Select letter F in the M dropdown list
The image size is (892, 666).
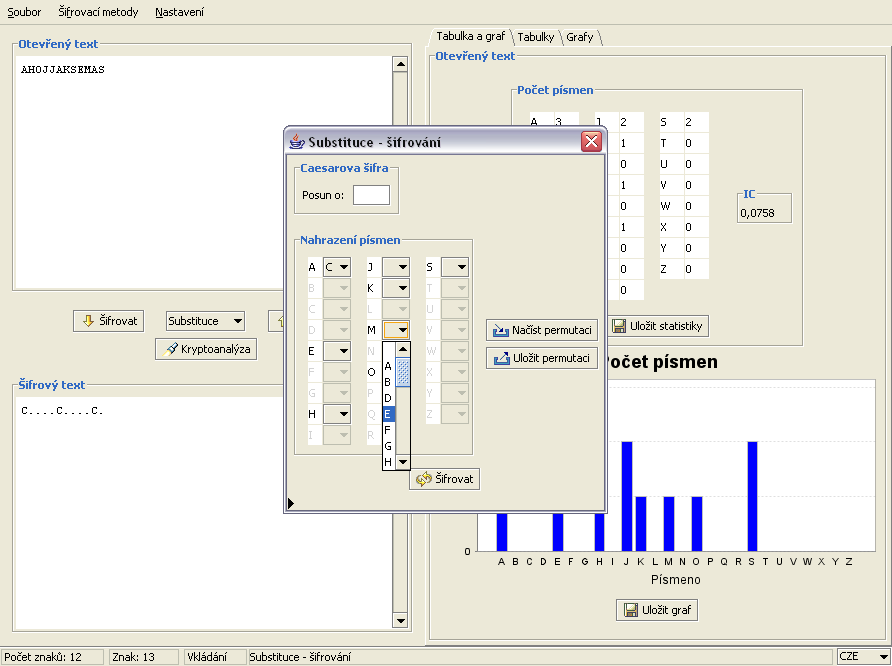(x=389, y=430)
